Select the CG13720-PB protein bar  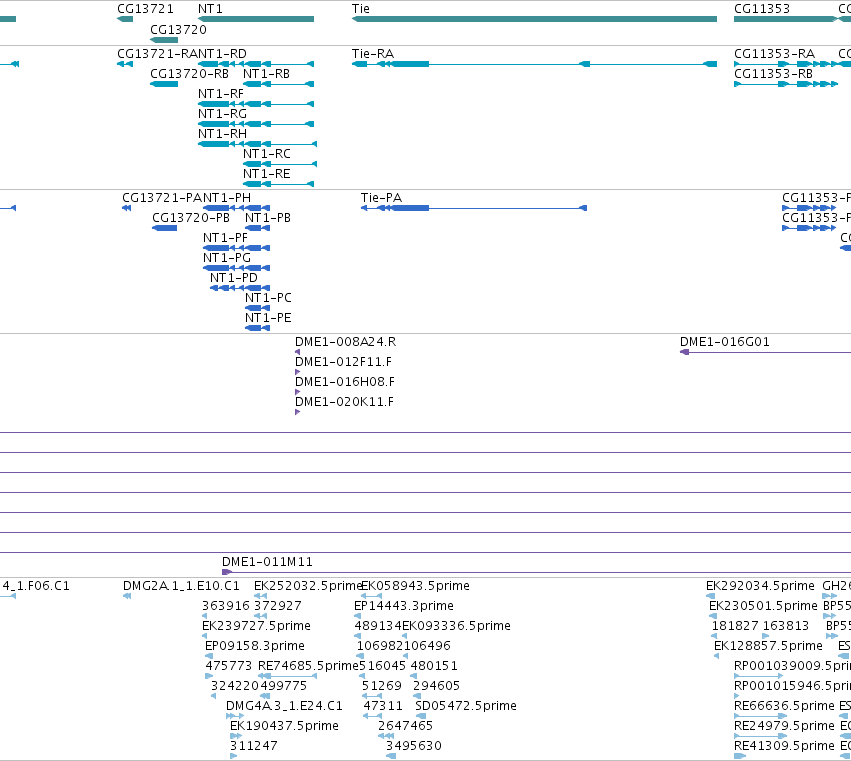click(164, 228)
